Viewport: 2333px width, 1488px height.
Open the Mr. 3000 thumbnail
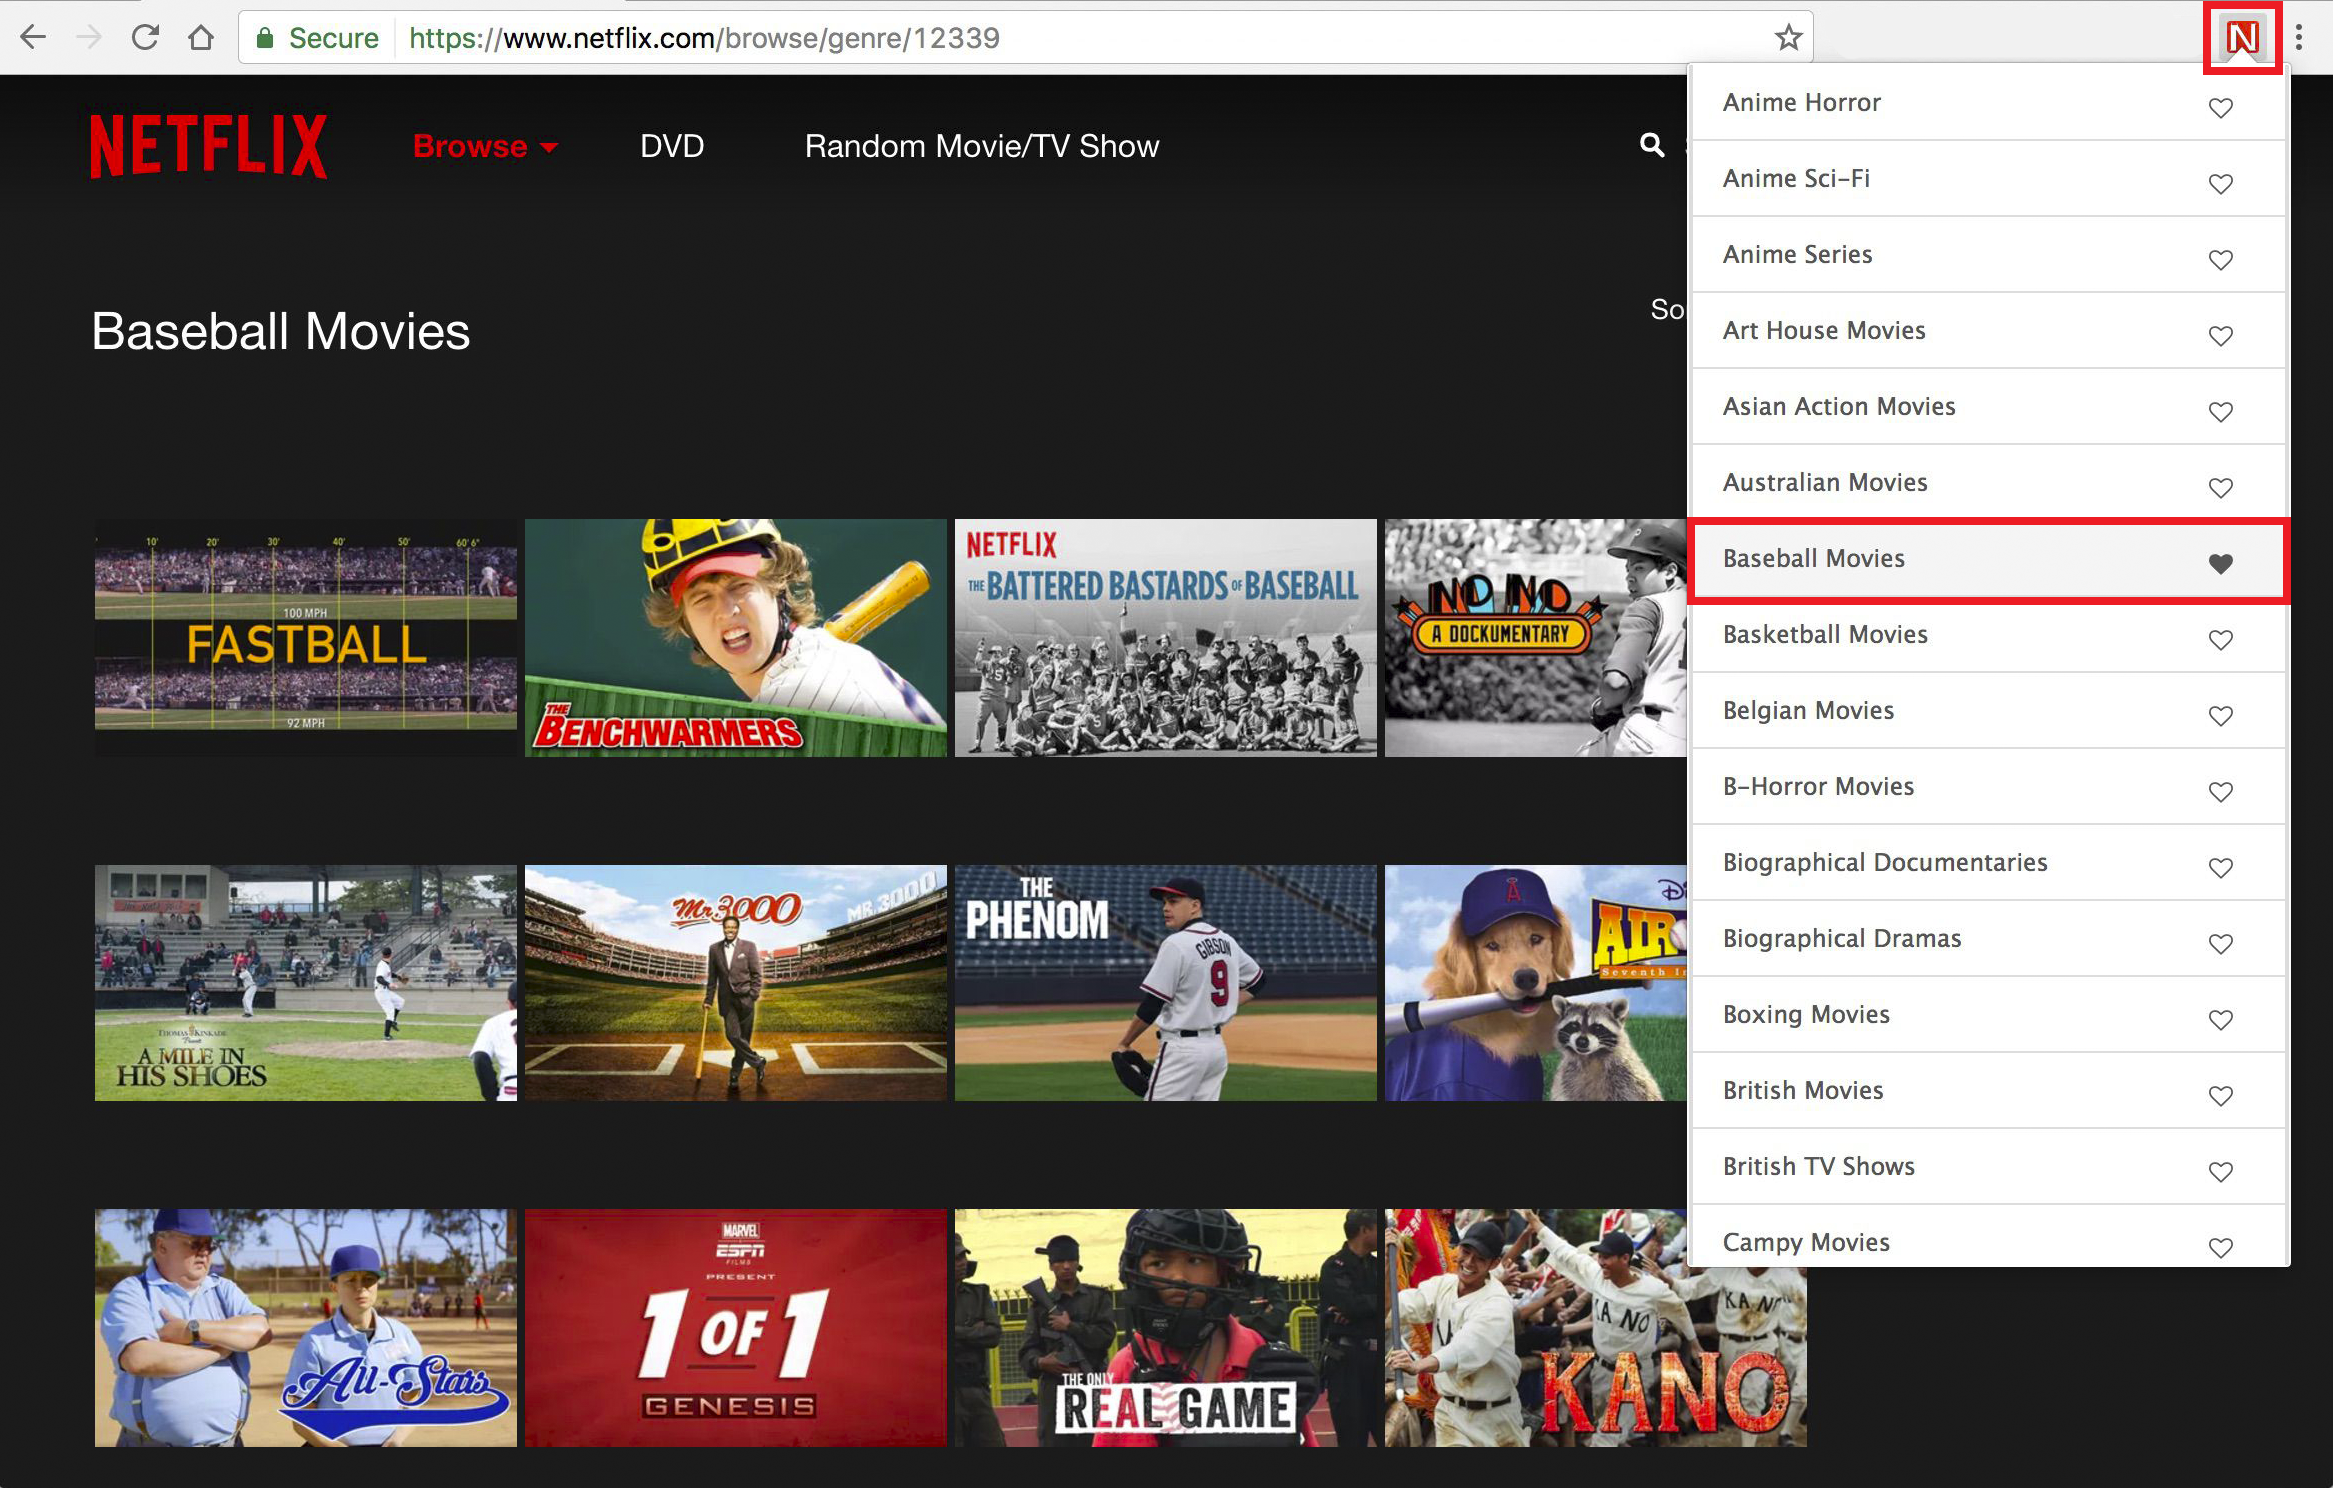point(736,983)
